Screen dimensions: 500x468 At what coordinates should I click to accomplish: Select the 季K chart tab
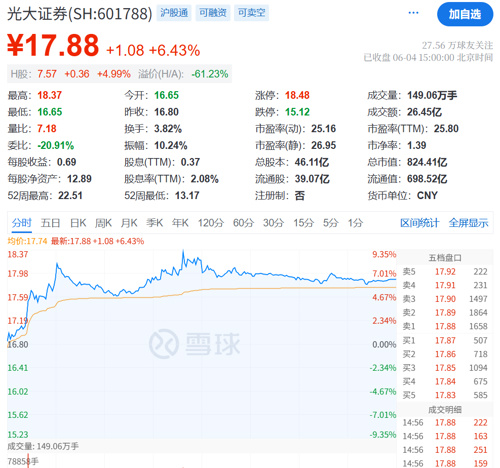(155, 223)
